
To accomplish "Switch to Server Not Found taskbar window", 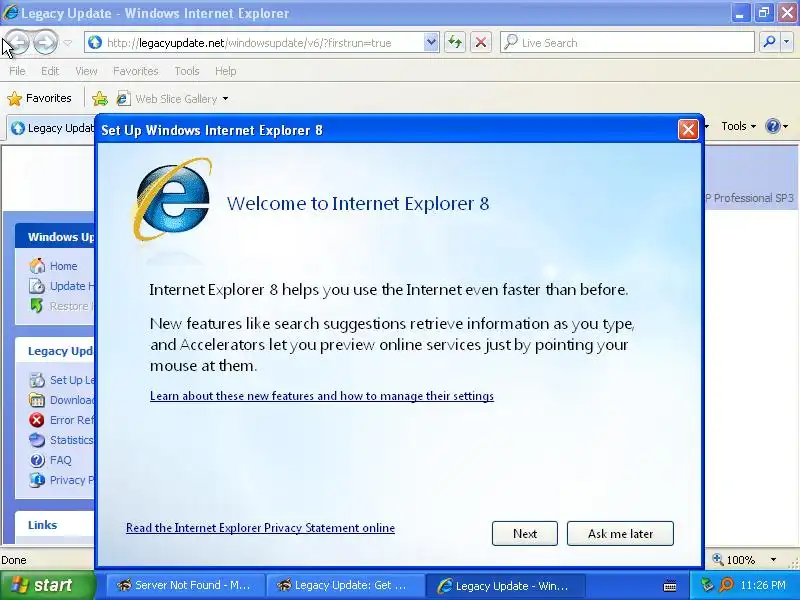I will (x=185, y=585).
